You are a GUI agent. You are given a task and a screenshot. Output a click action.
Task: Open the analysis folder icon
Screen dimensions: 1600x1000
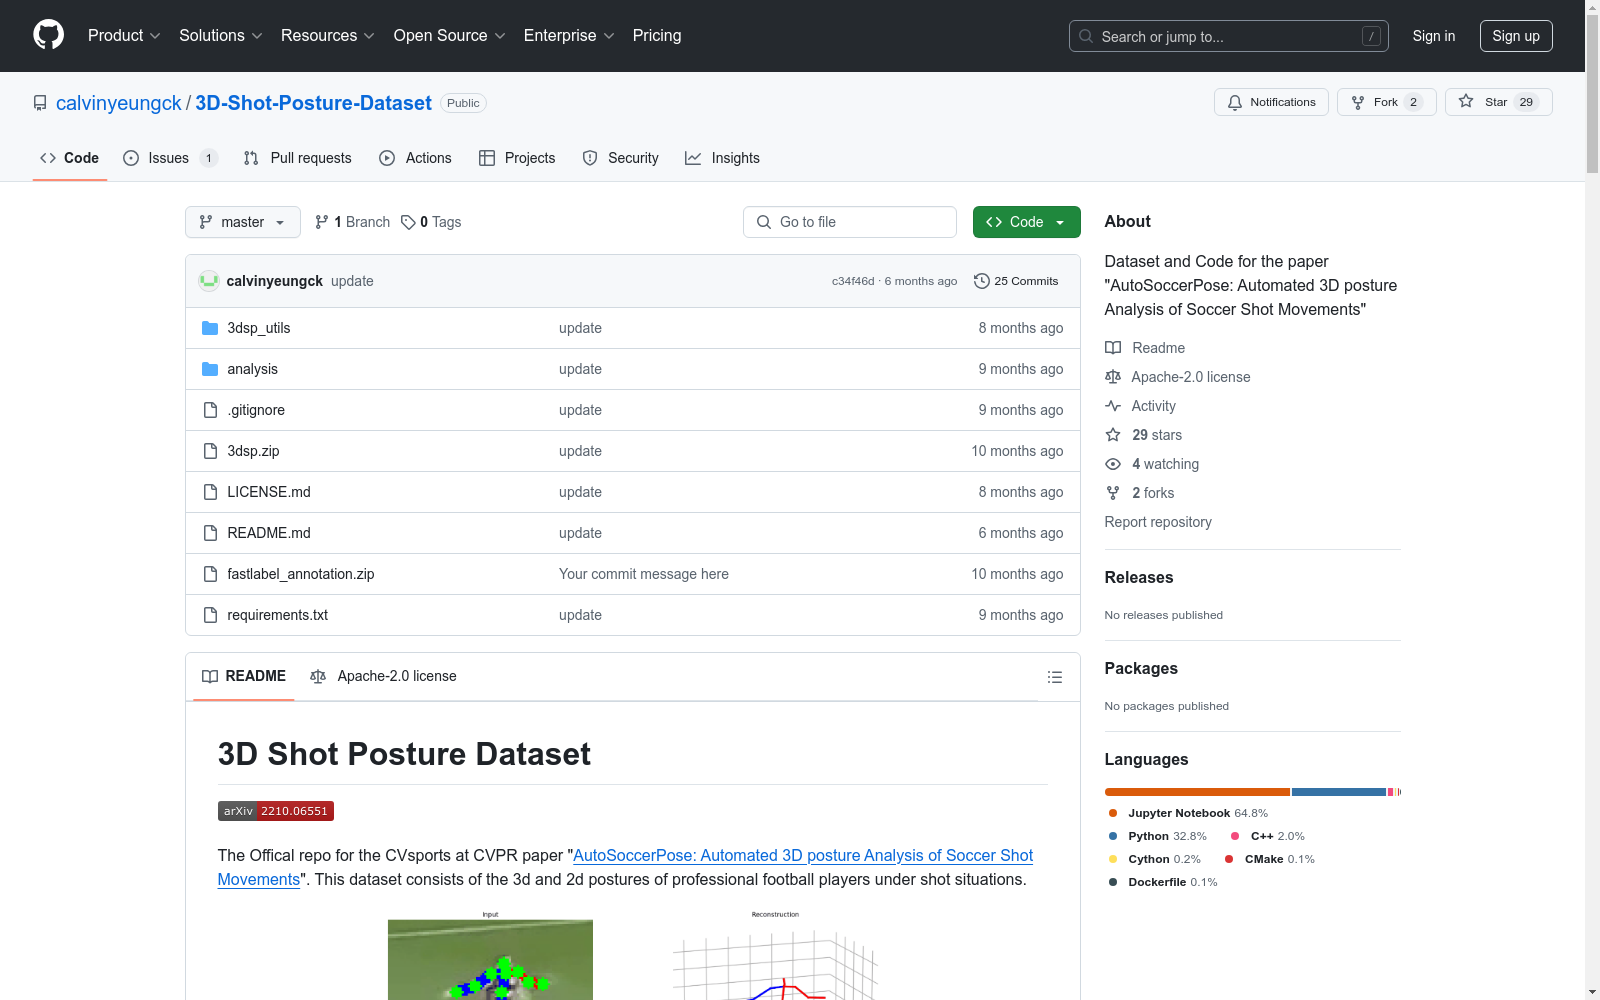(x=210, y=369)
